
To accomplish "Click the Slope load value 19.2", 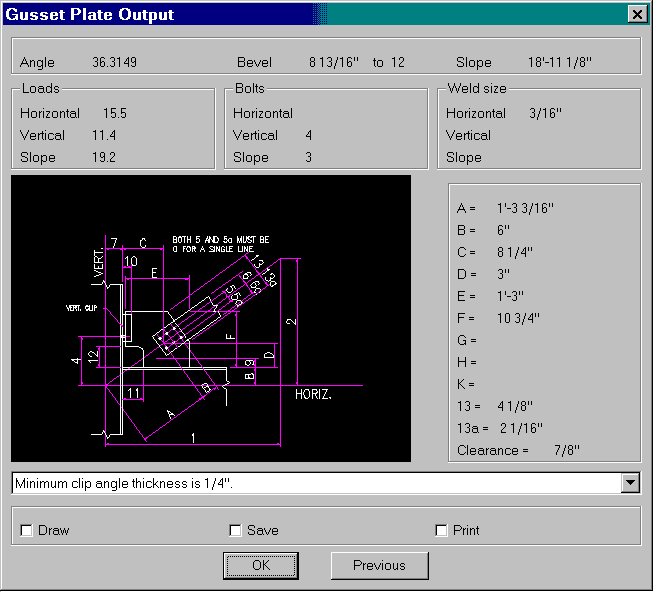I will pyautogui.click(x=104, y=157).
